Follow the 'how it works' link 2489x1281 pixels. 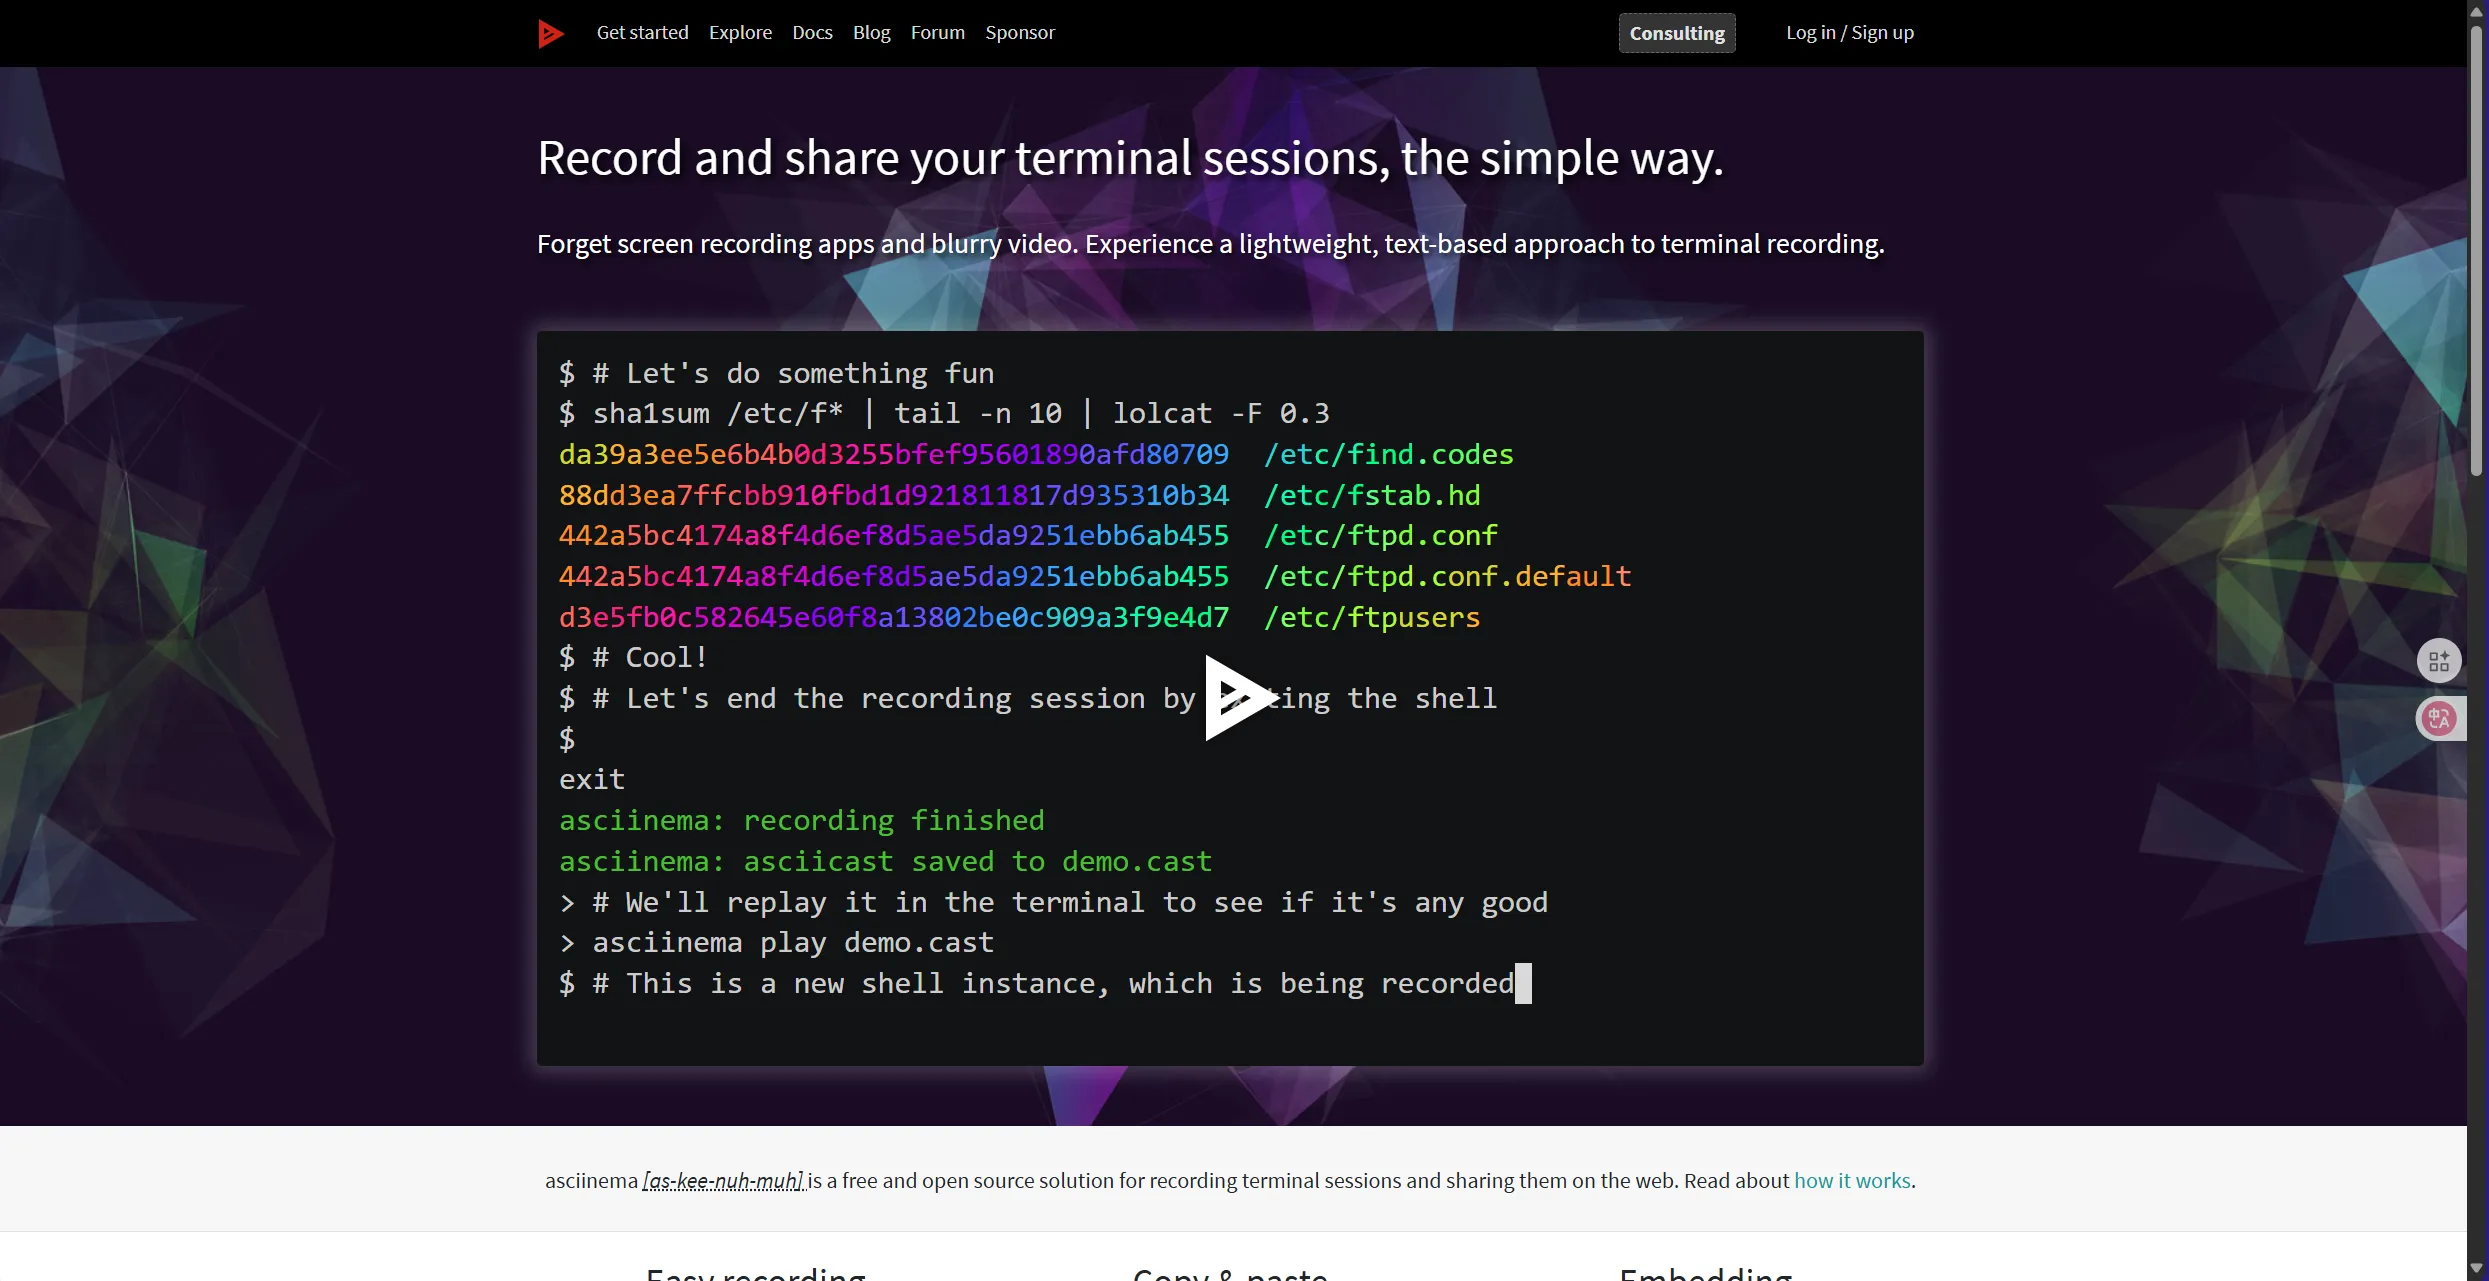click(x=1851, y=1181)
